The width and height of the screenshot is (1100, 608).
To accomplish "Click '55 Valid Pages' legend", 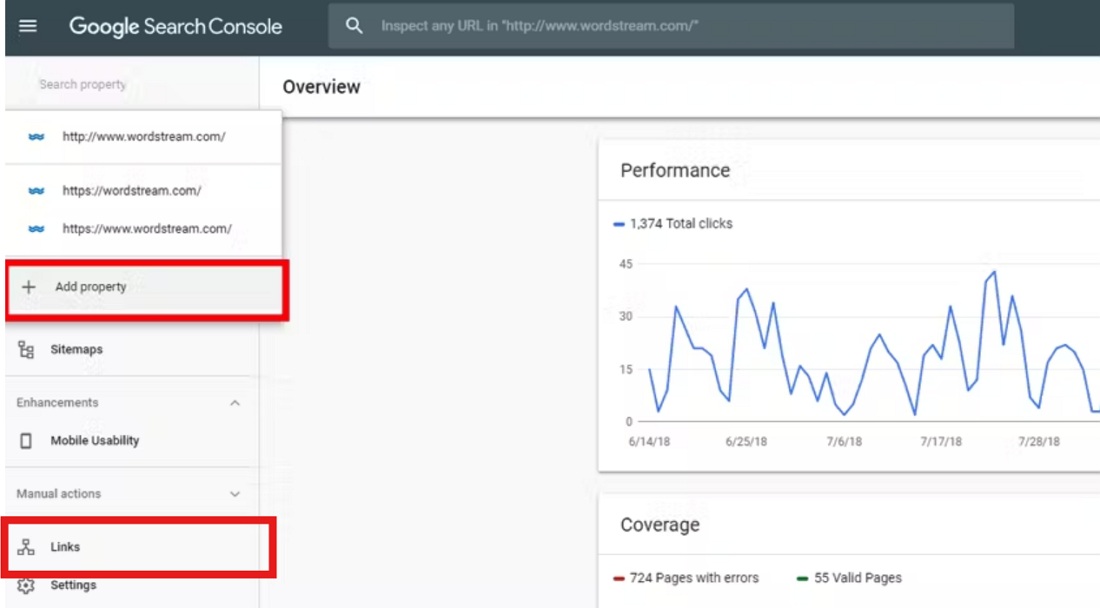I will pos(857,578).
